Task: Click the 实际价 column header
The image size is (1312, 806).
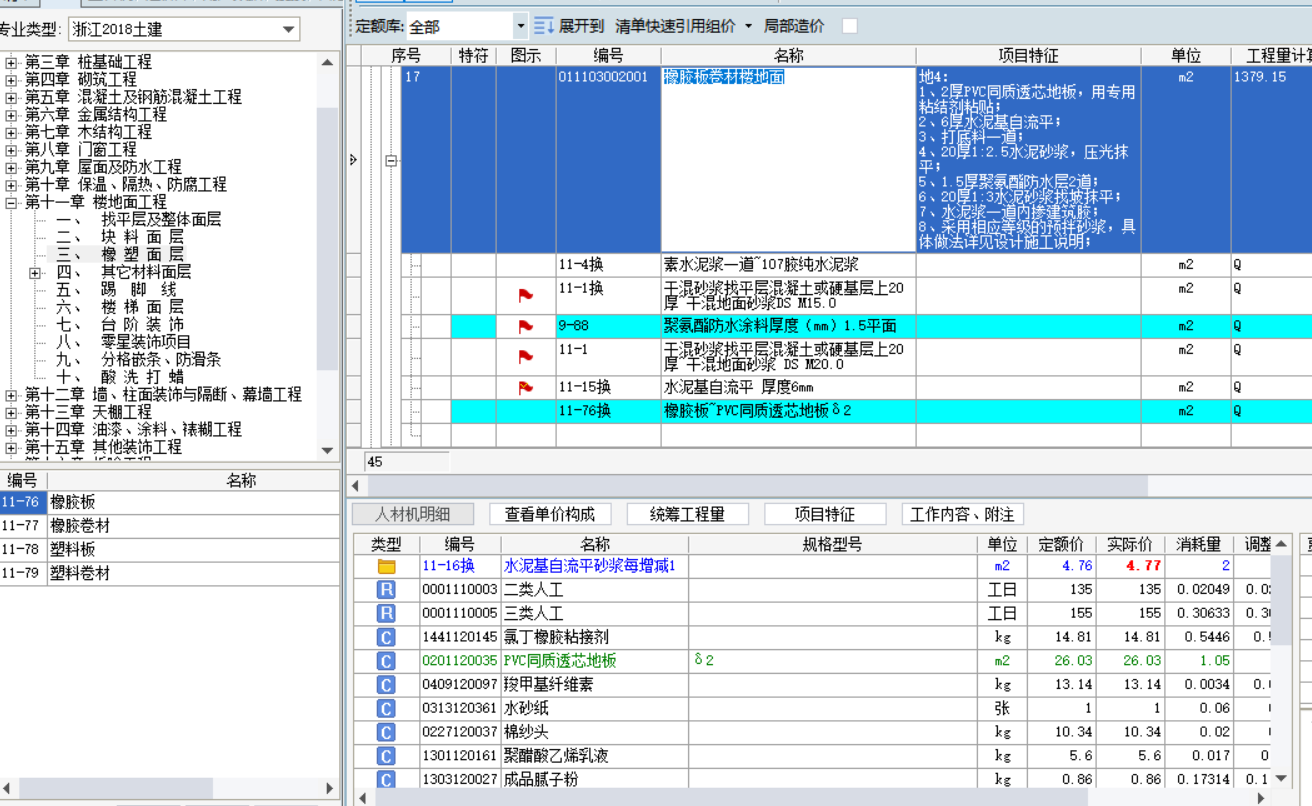Action: click(x=1132, y=544)
